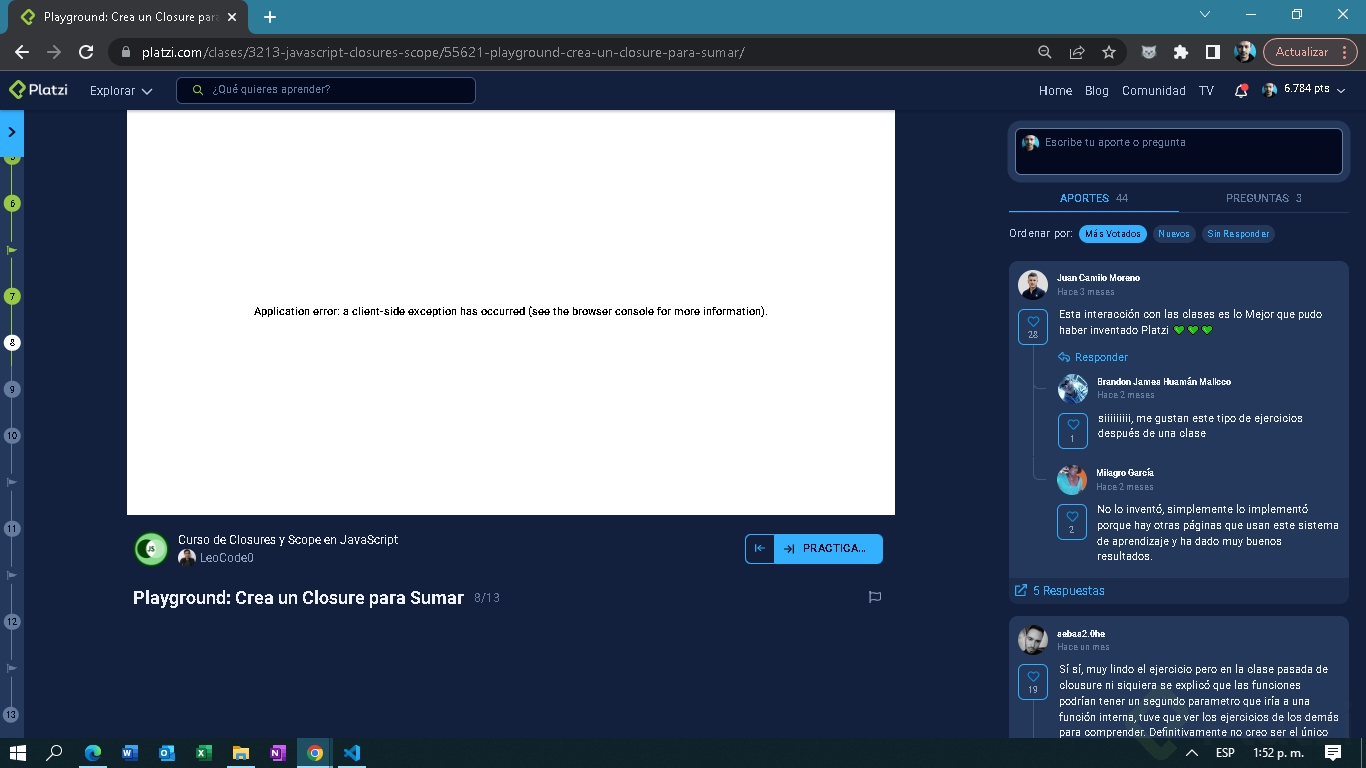The image size is (1366, 768).
Task: Open the Actualizar Chrome update menu
Action: click(x=1309, y=52)
